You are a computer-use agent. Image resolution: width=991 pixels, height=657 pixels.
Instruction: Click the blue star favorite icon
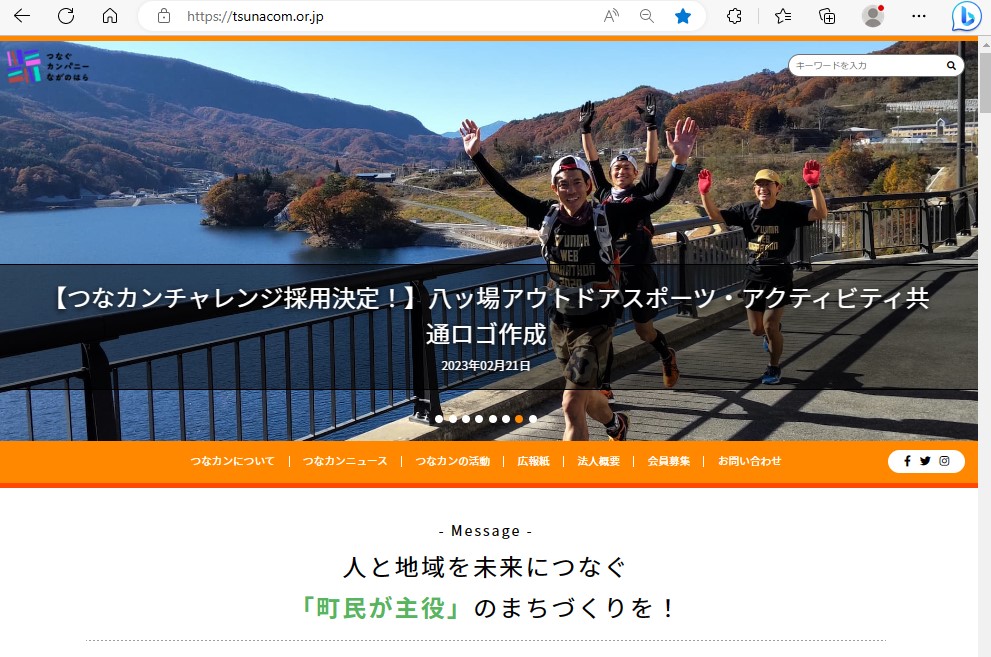pos(683,16)
